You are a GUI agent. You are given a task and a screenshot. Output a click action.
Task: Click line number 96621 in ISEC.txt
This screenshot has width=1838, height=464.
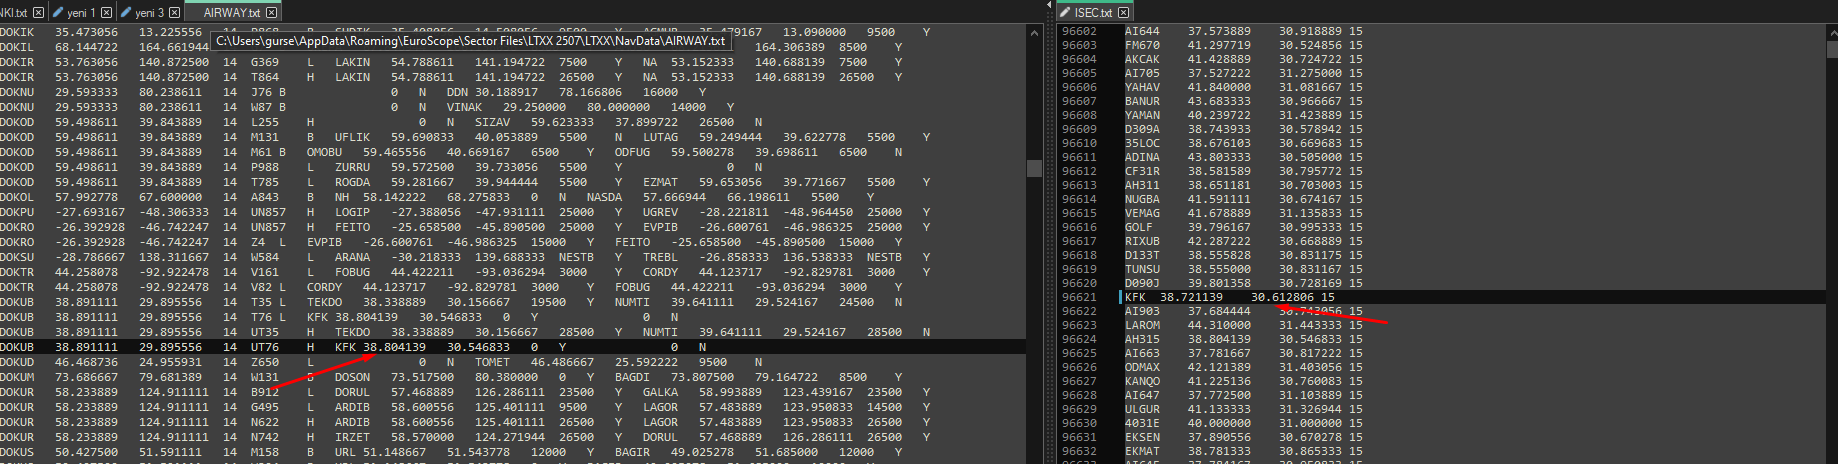tap(1079, 297)
